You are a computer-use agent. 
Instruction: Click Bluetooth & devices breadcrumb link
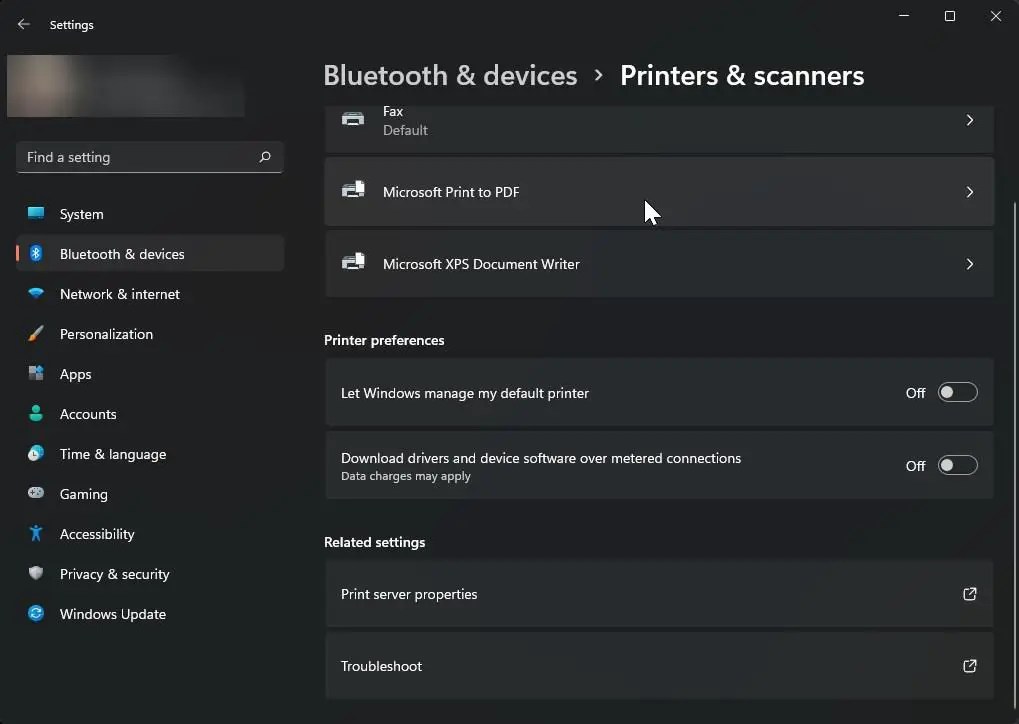(x=450, y=75)
